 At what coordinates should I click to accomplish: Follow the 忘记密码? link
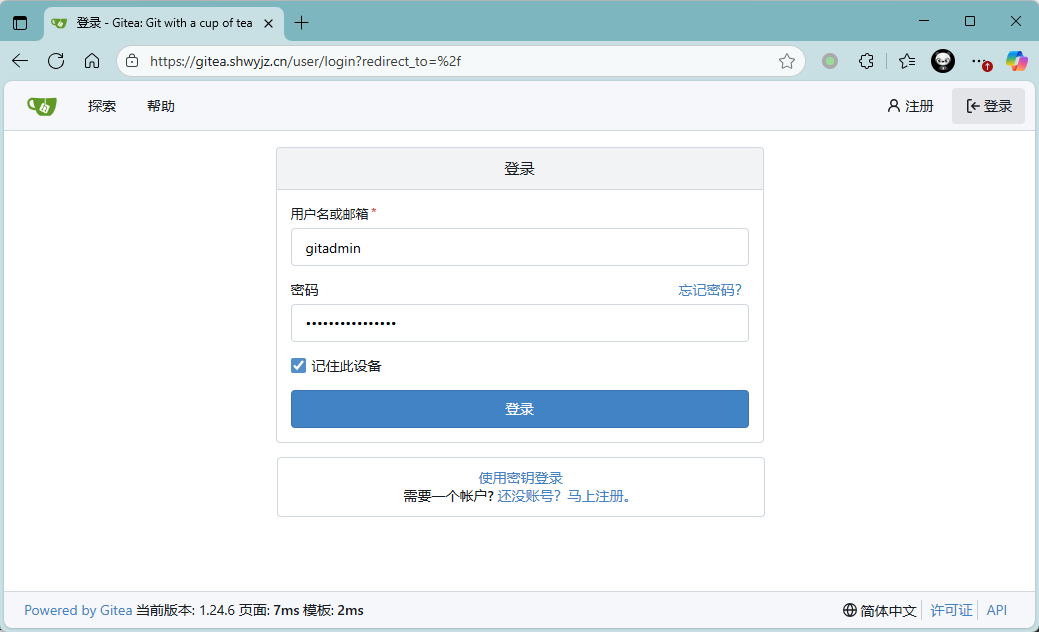coord(710,290)
